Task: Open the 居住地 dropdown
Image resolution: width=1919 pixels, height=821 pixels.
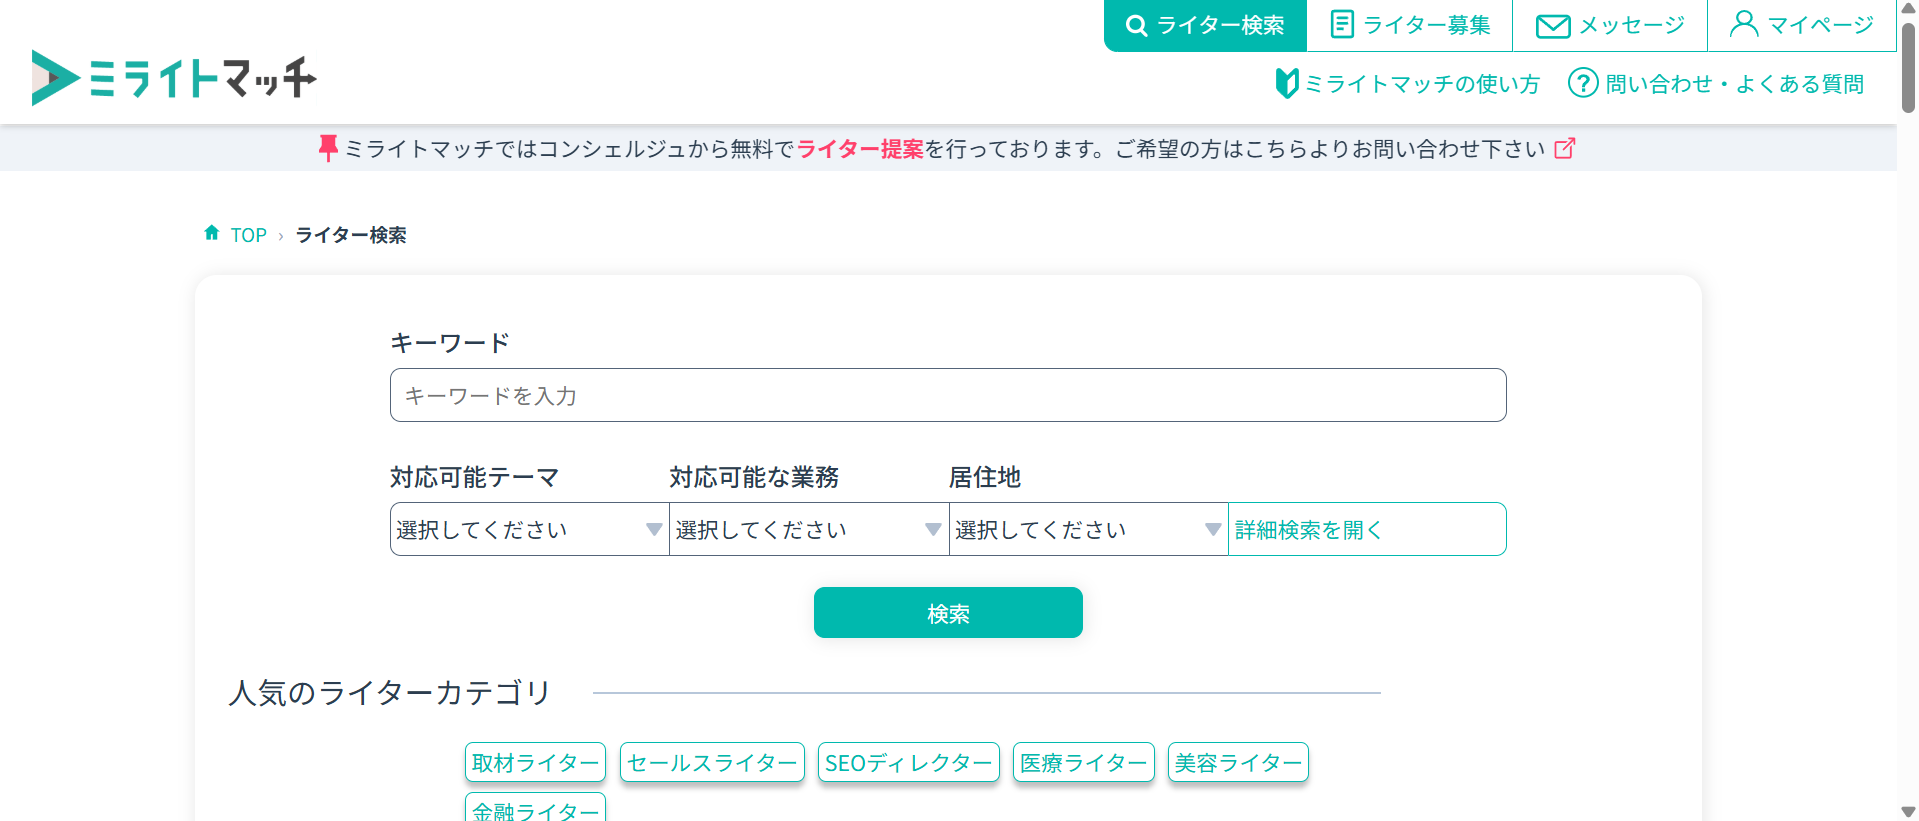Action: pos(1088,529)
